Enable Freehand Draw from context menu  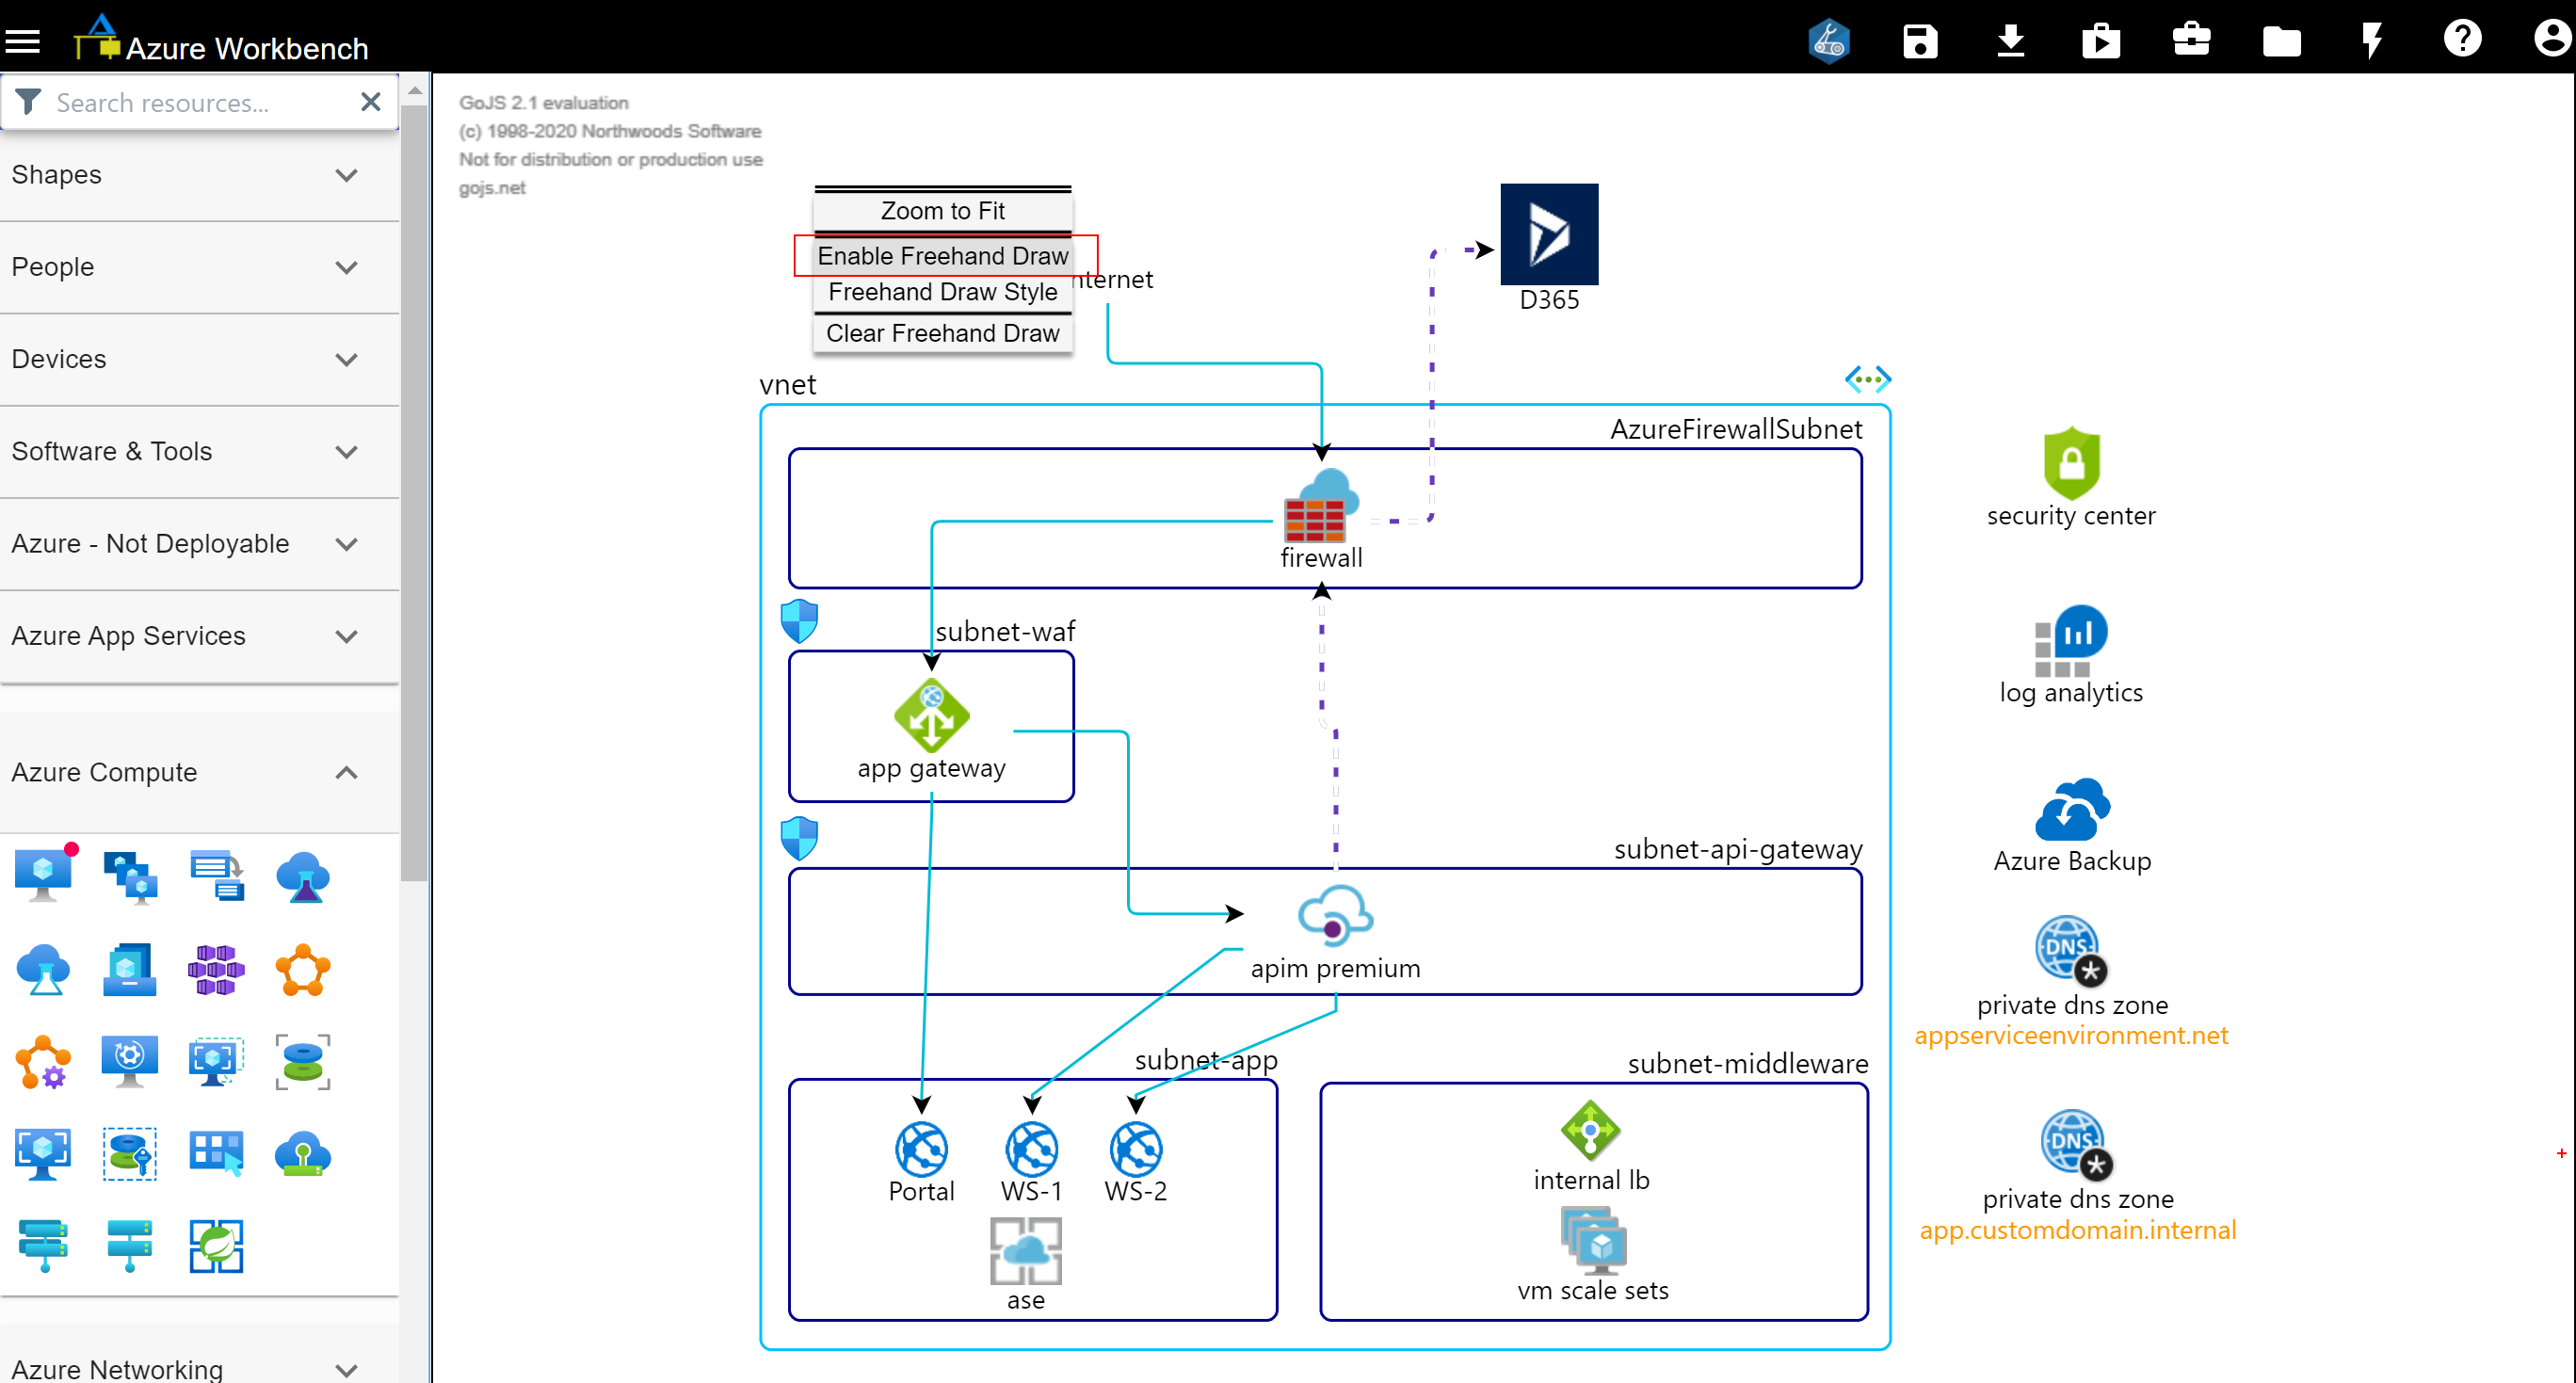tap(942, 255)
